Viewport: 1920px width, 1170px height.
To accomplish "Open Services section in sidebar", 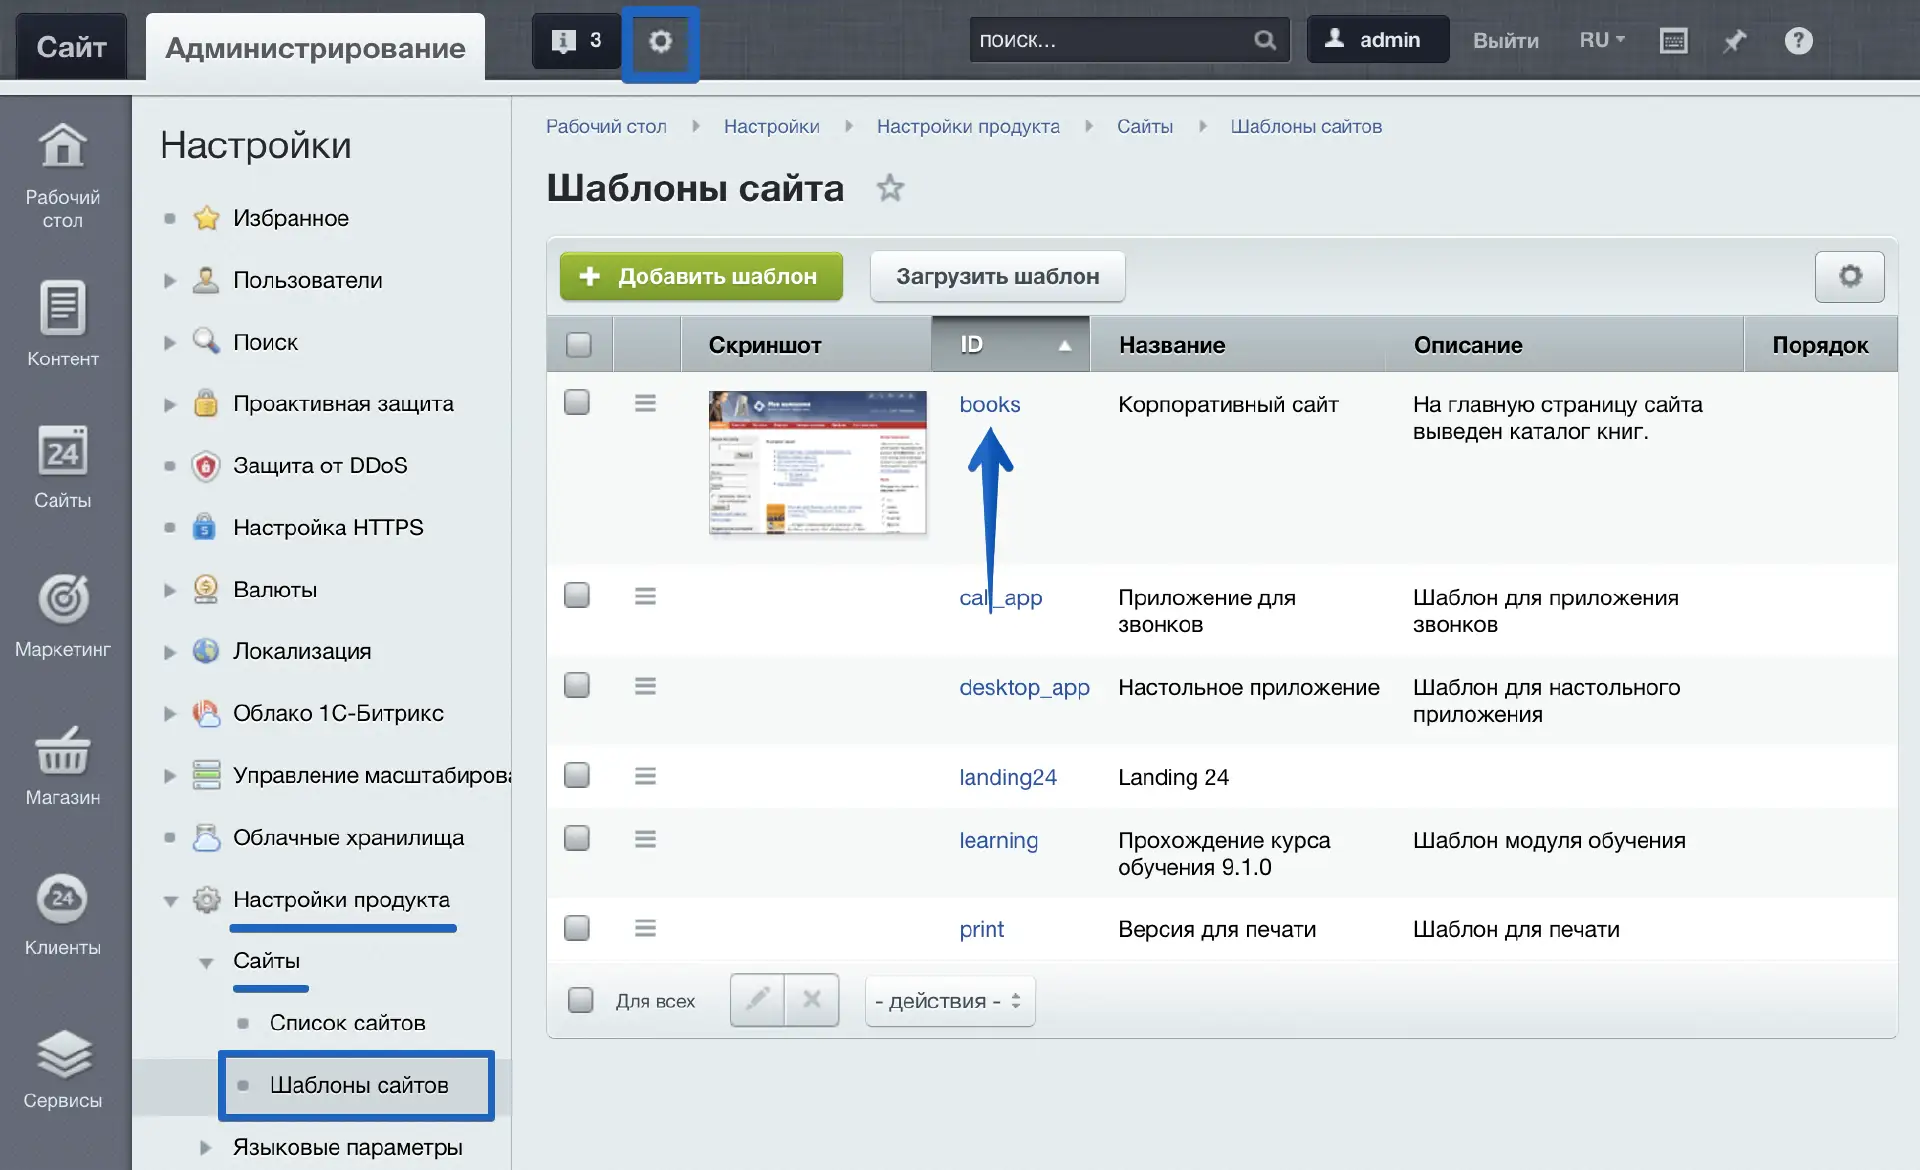I will click(63, 1068).
